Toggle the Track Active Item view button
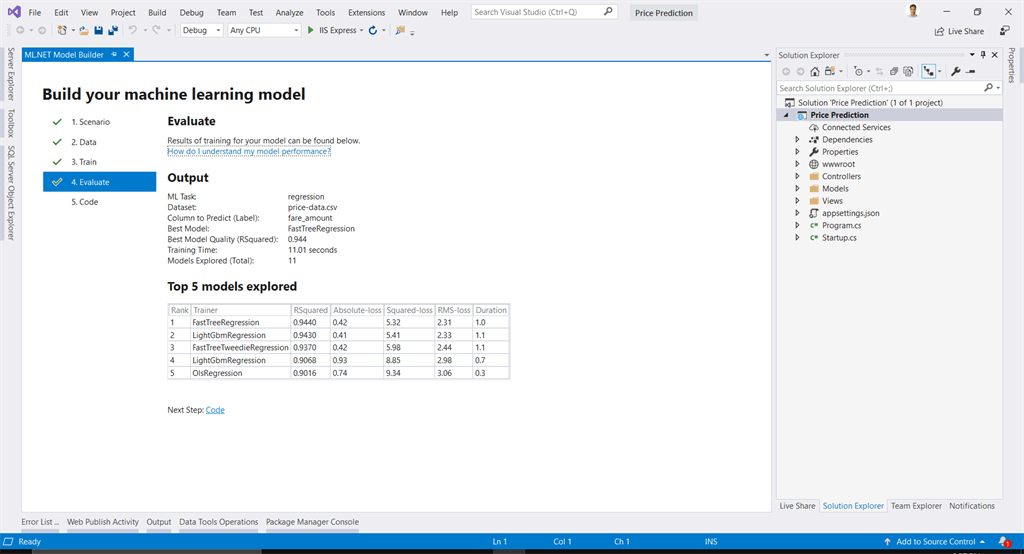Viewport: 1024px width, 554px height. 929,71
